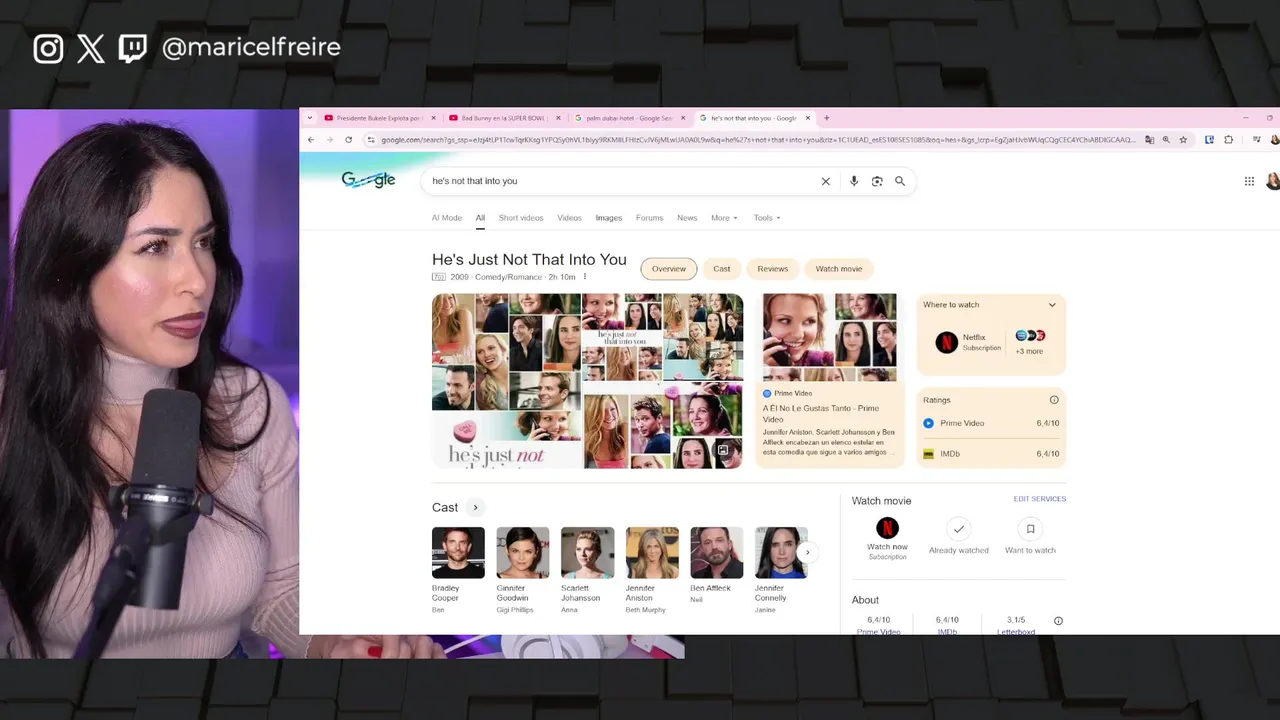
Task: Open the large movie poster collage image
Action: (x=587, y=381)
